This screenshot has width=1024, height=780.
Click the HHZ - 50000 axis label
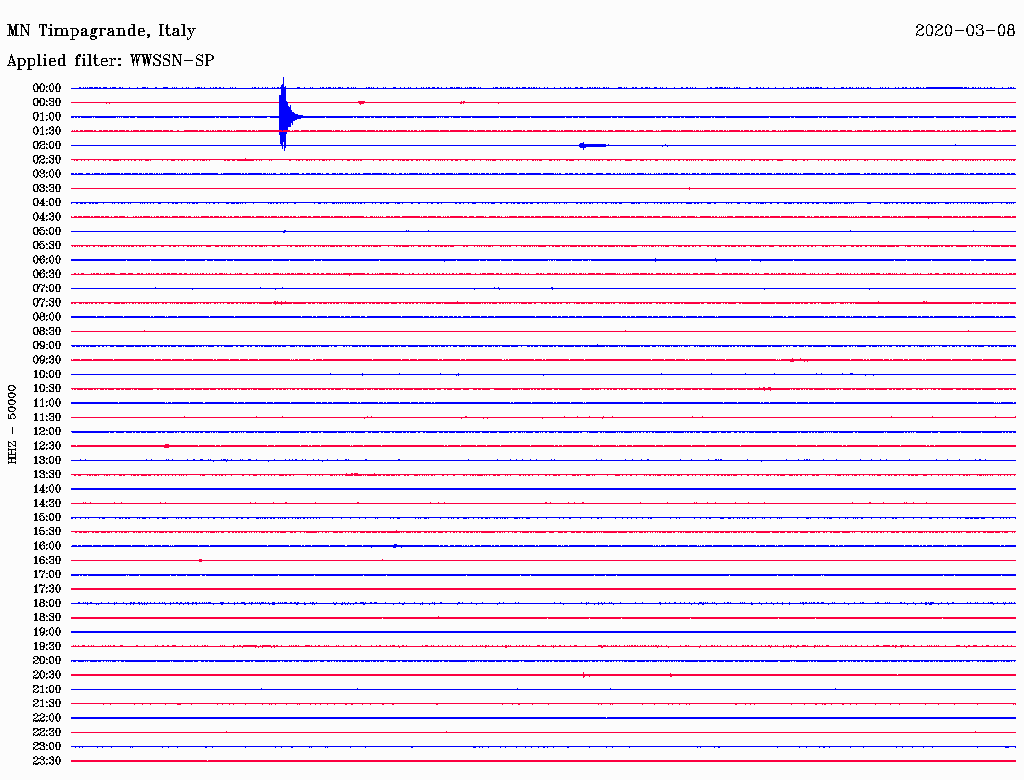[12, 424]
